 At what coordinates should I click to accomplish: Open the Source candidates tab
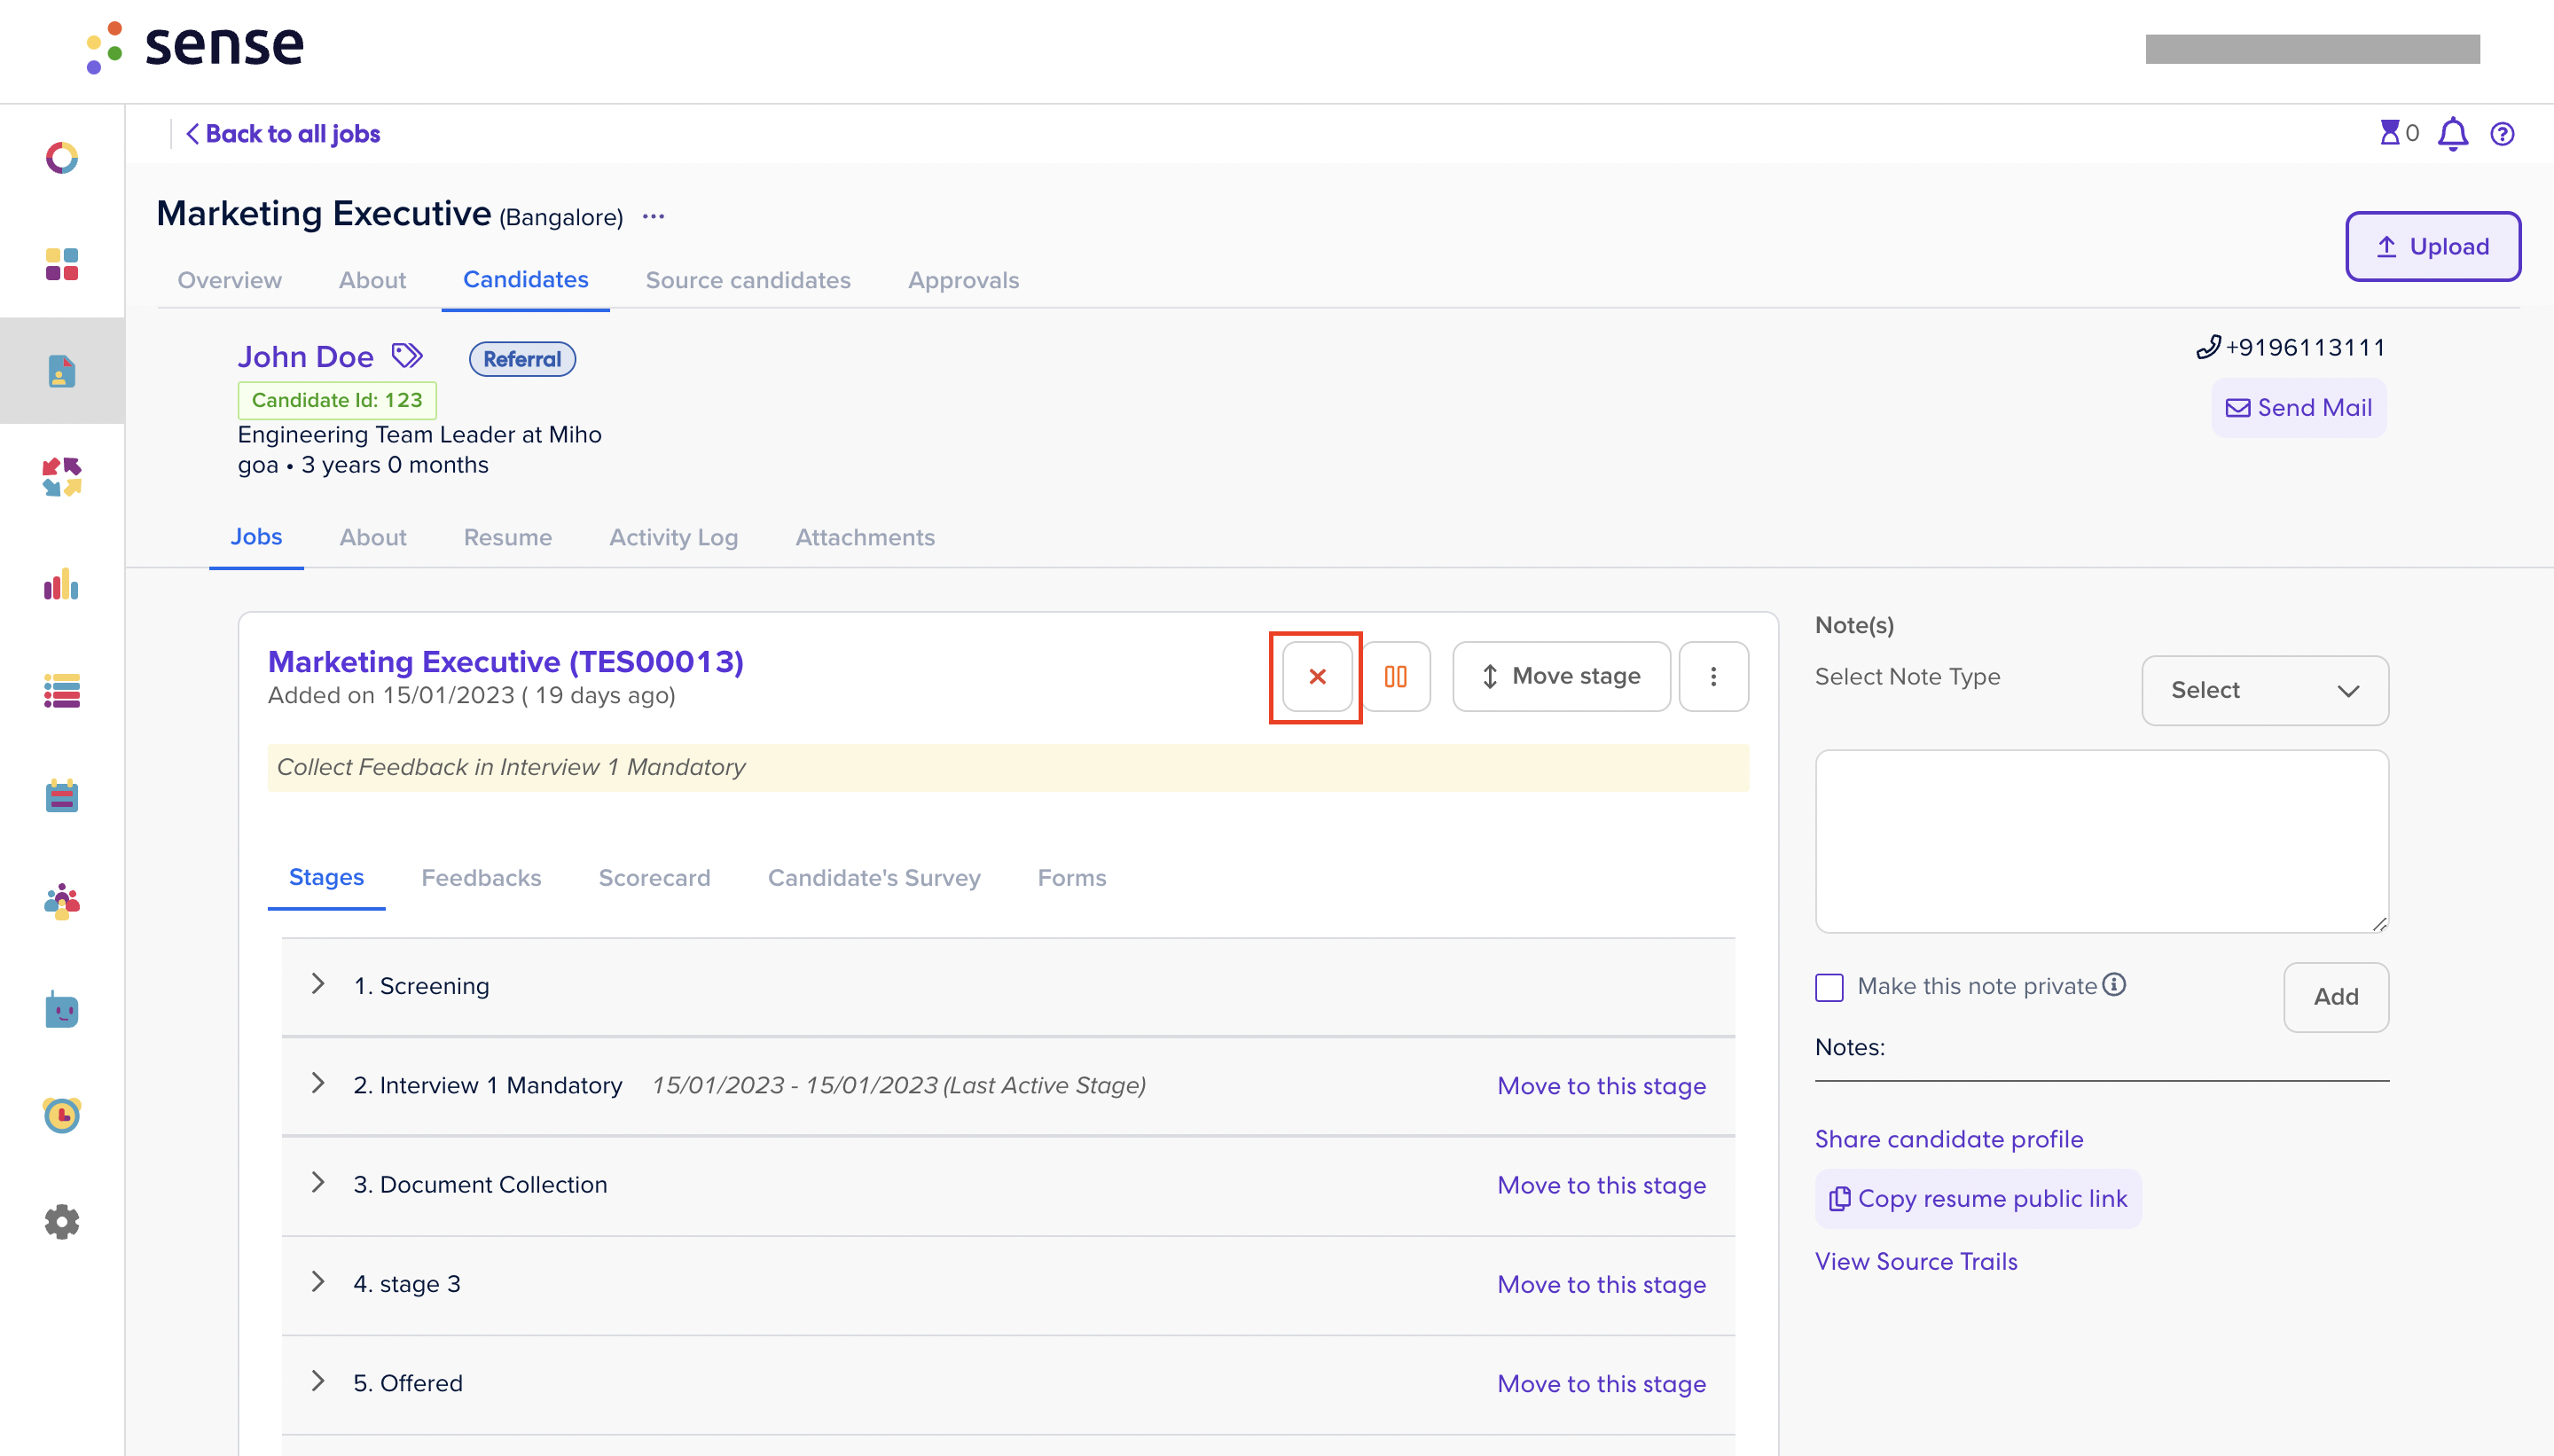(x=748, y=280)
